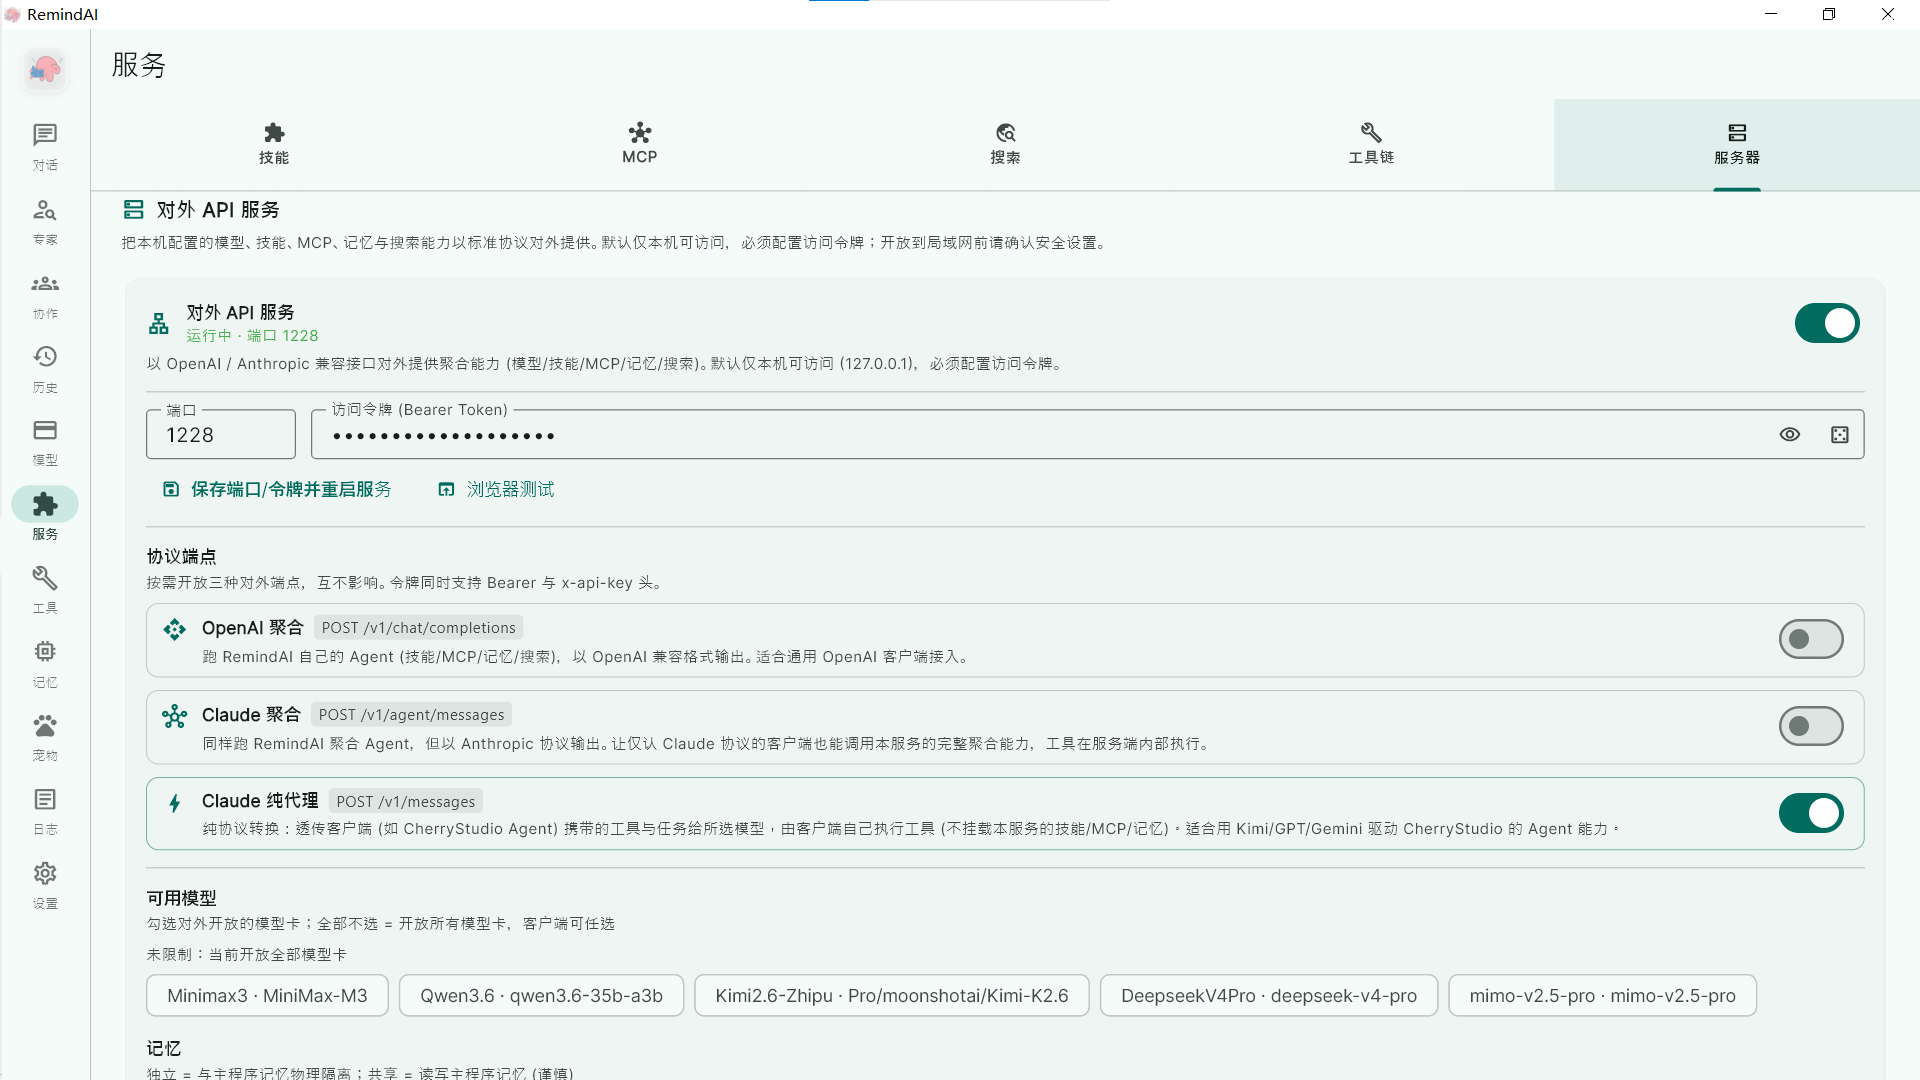
Task: Disable the Claude 纯代理 endpoint switch
Action: pos(1811,813)
